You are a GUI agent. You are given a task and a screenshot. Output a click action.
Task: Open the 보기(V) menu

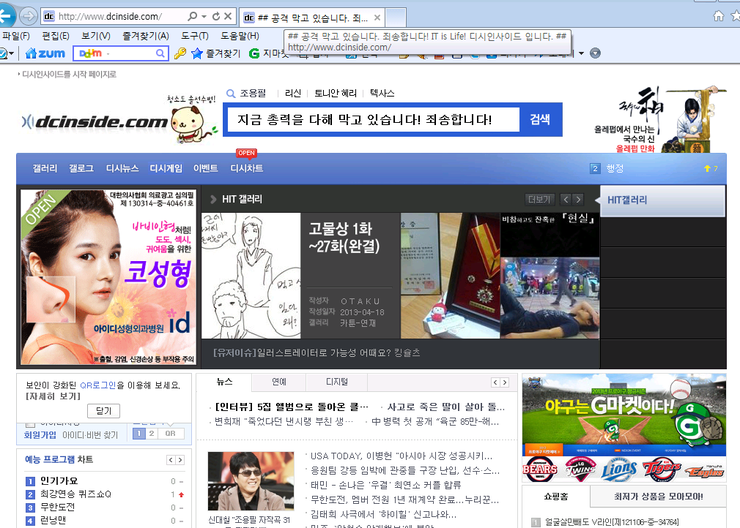pos(96,36)
